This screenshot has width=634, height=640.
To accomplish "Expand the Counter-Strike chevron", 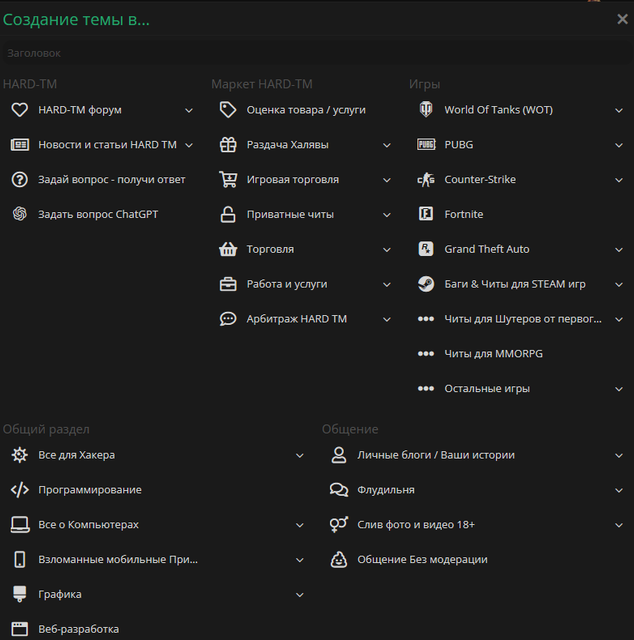I will pyautogui.click(x=619, y=180).
